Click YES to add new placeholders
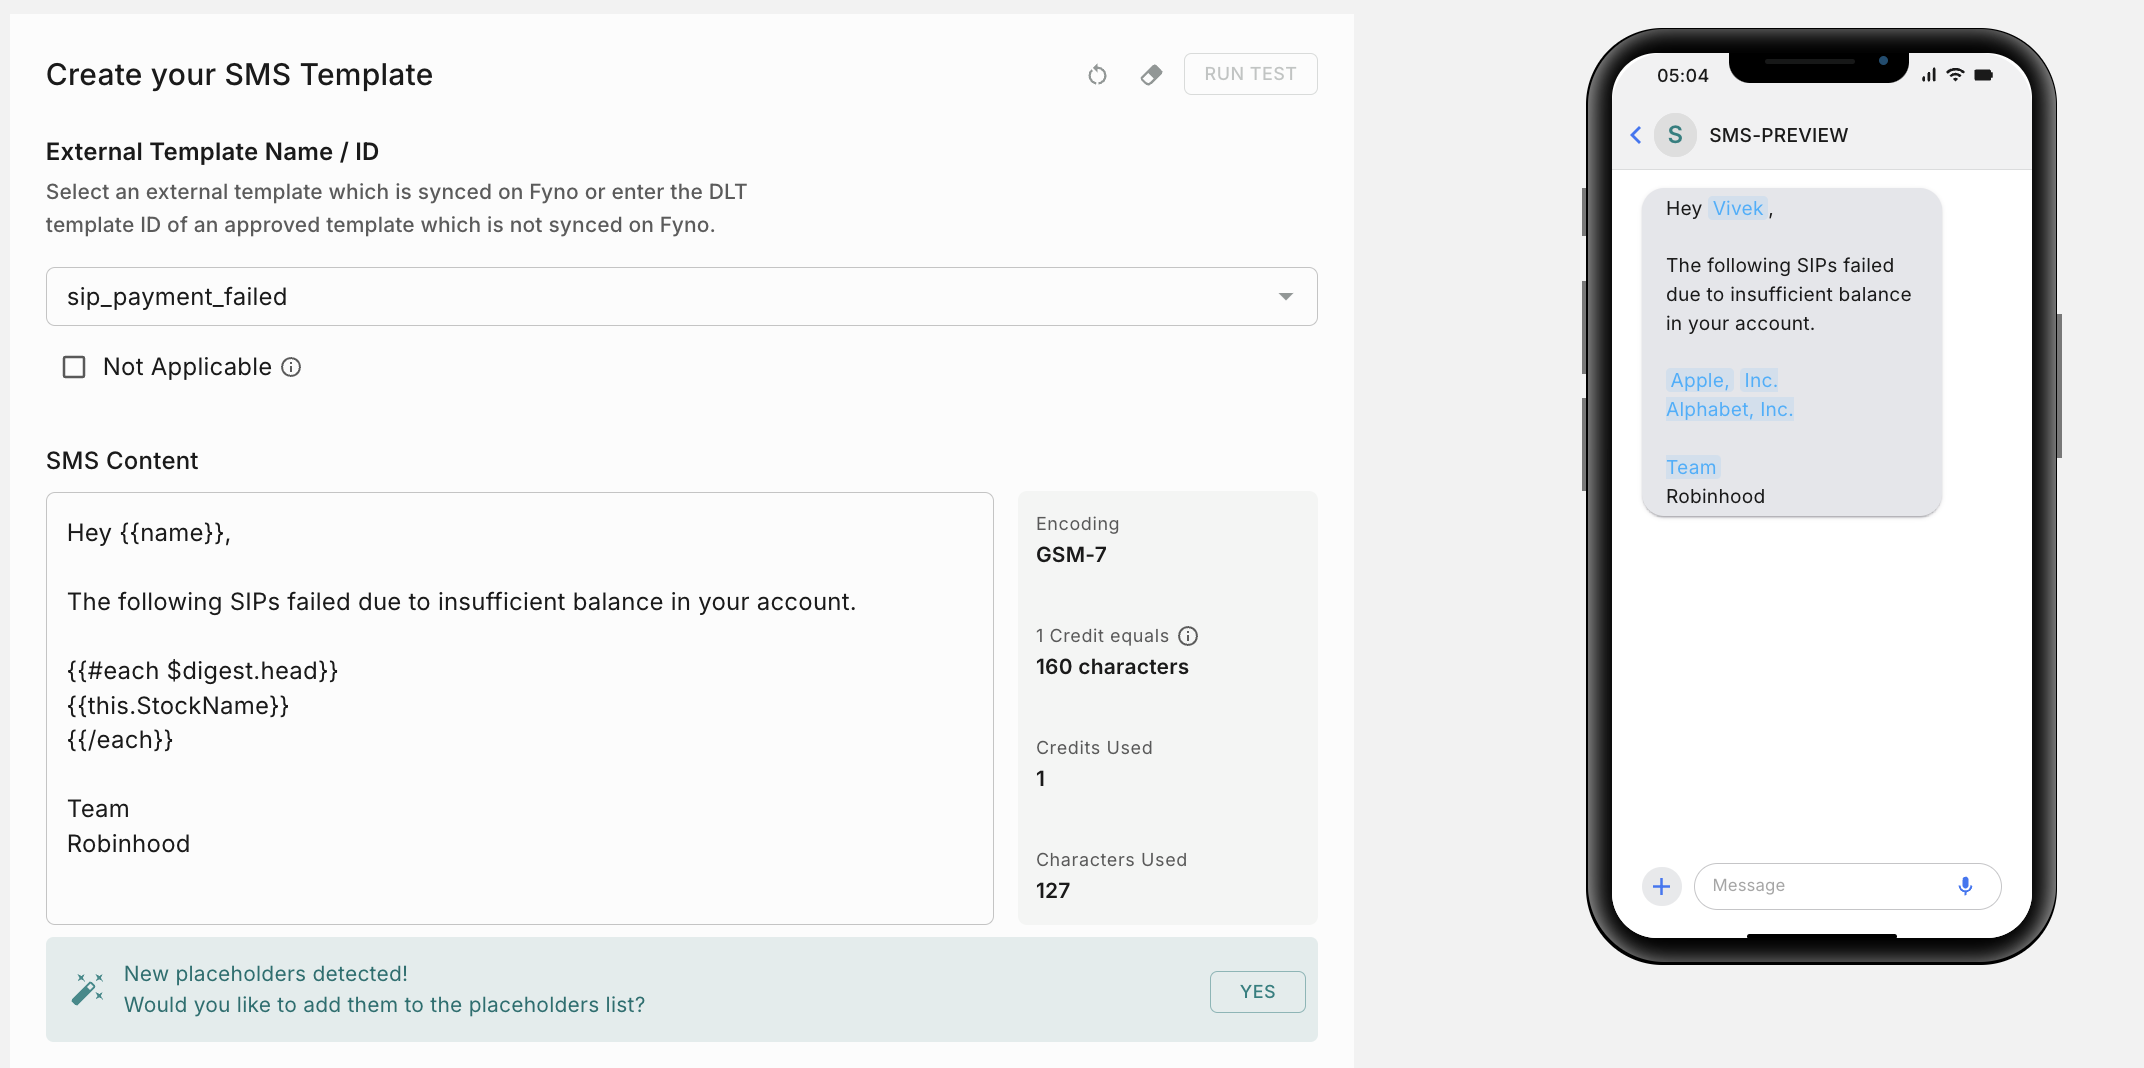Image resolution: width=2144 pixels, height=1068 pixels. [x=1257, y=991]
